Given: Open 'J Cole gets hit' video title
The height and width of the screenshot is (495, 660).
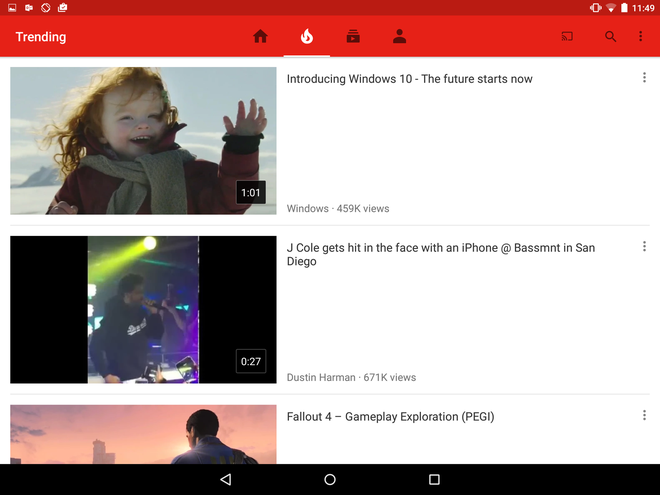Looking at the screenshot, I should pos(440,254).
